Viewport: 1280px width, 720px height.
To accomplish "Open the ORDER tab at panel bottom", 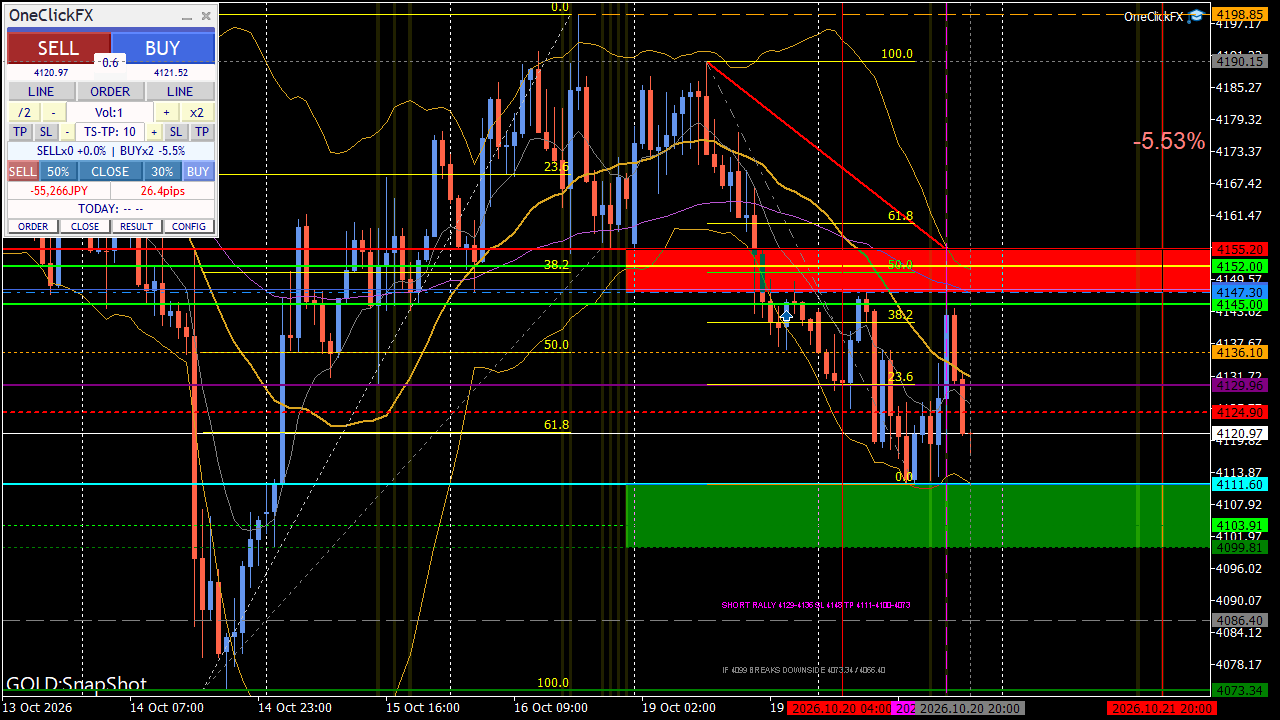I will click(x=33, y=226).
